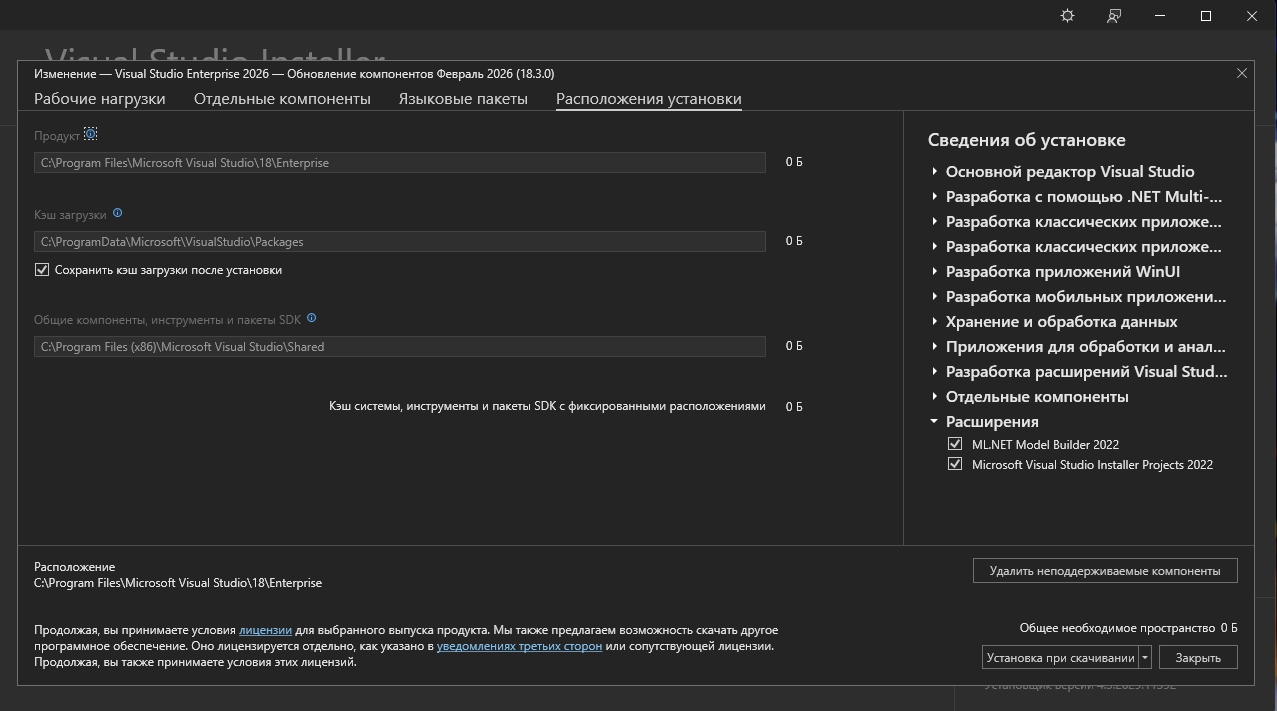The width and height of the screenshot is (1277, 711).
Task: Close the modify dialog with X icon
Action: tap(1241, 73)
